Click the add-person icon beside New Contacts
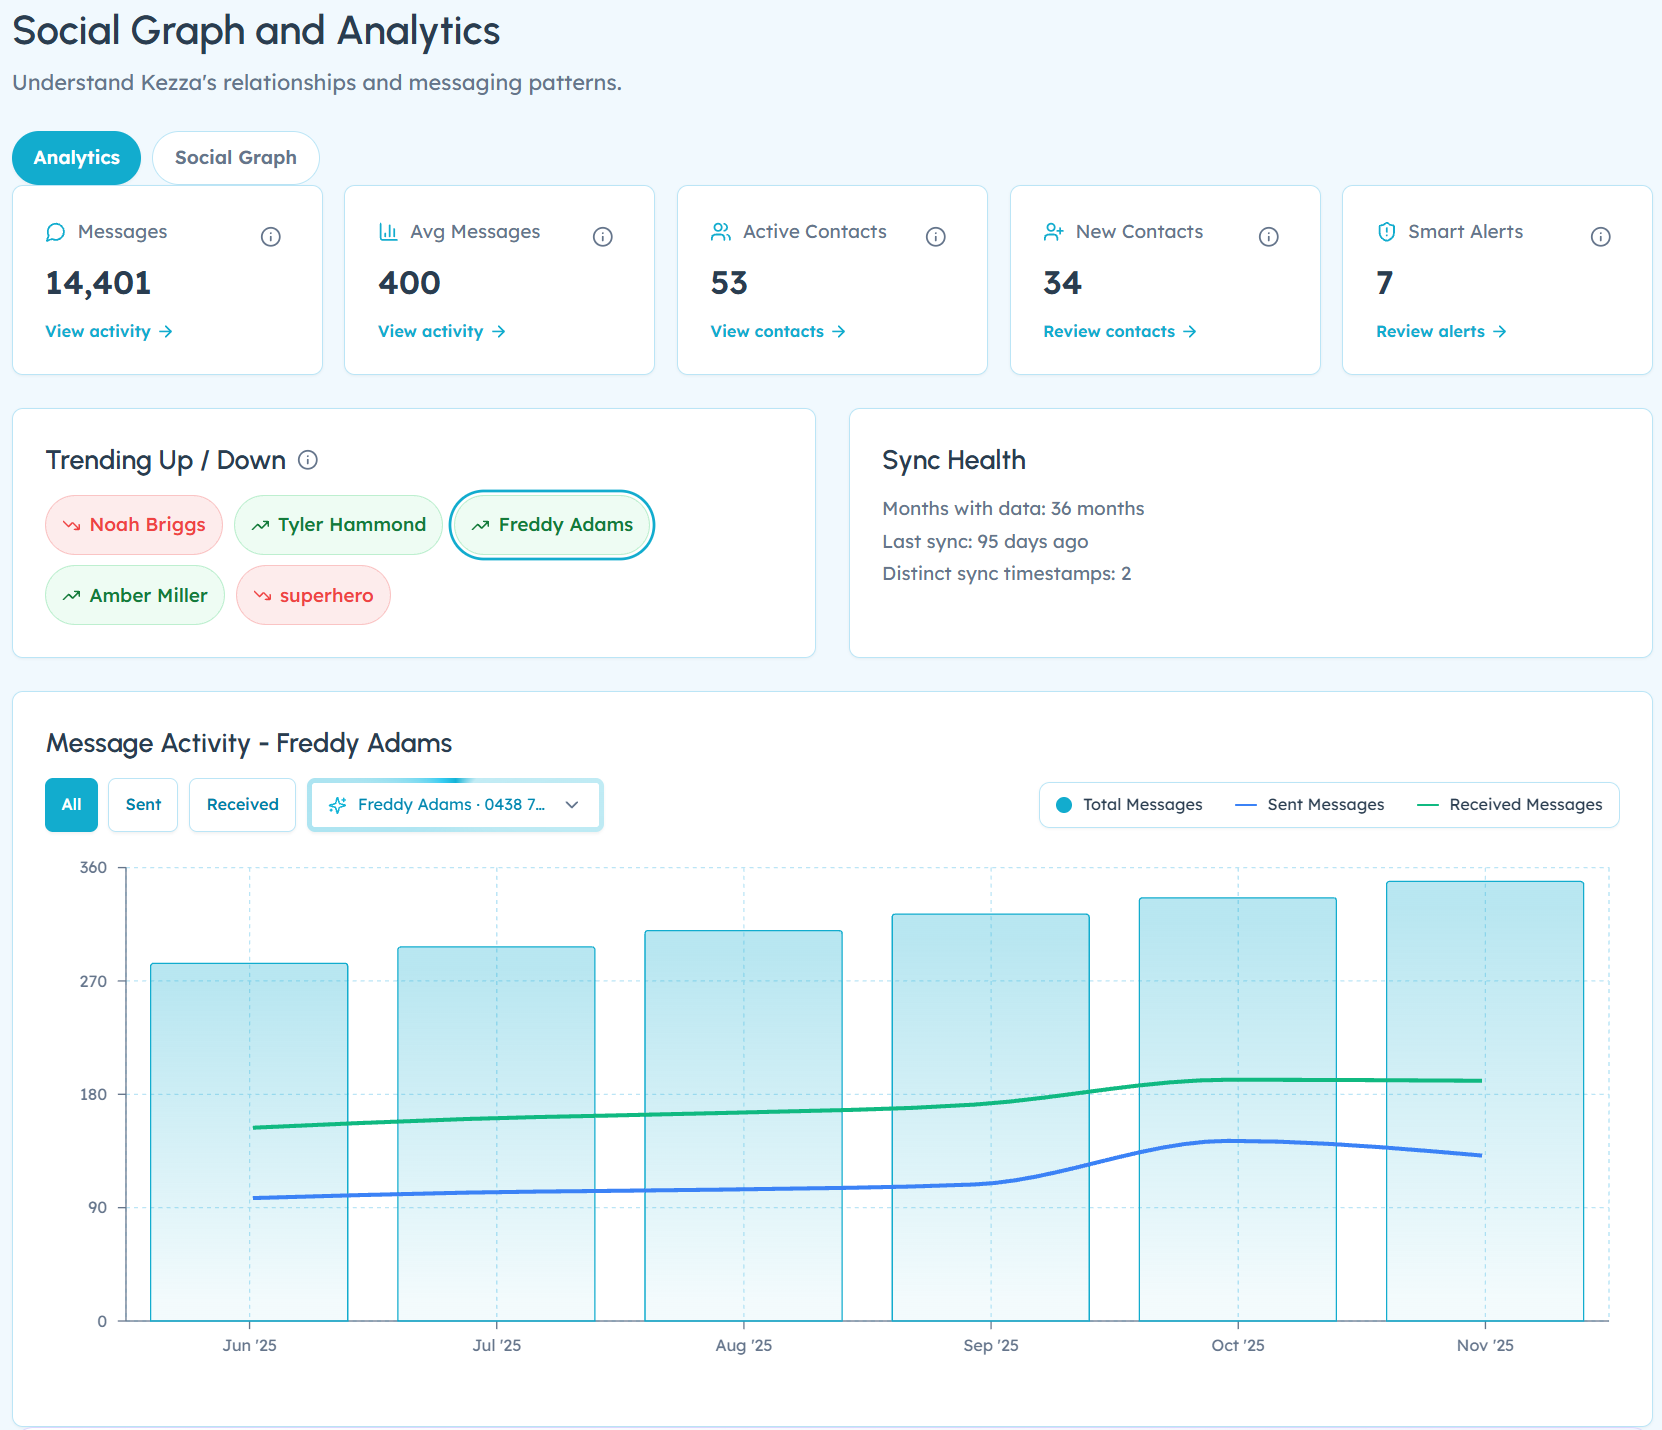The height and width of the screenshot is (1430, 1662). coord(1054,232)
